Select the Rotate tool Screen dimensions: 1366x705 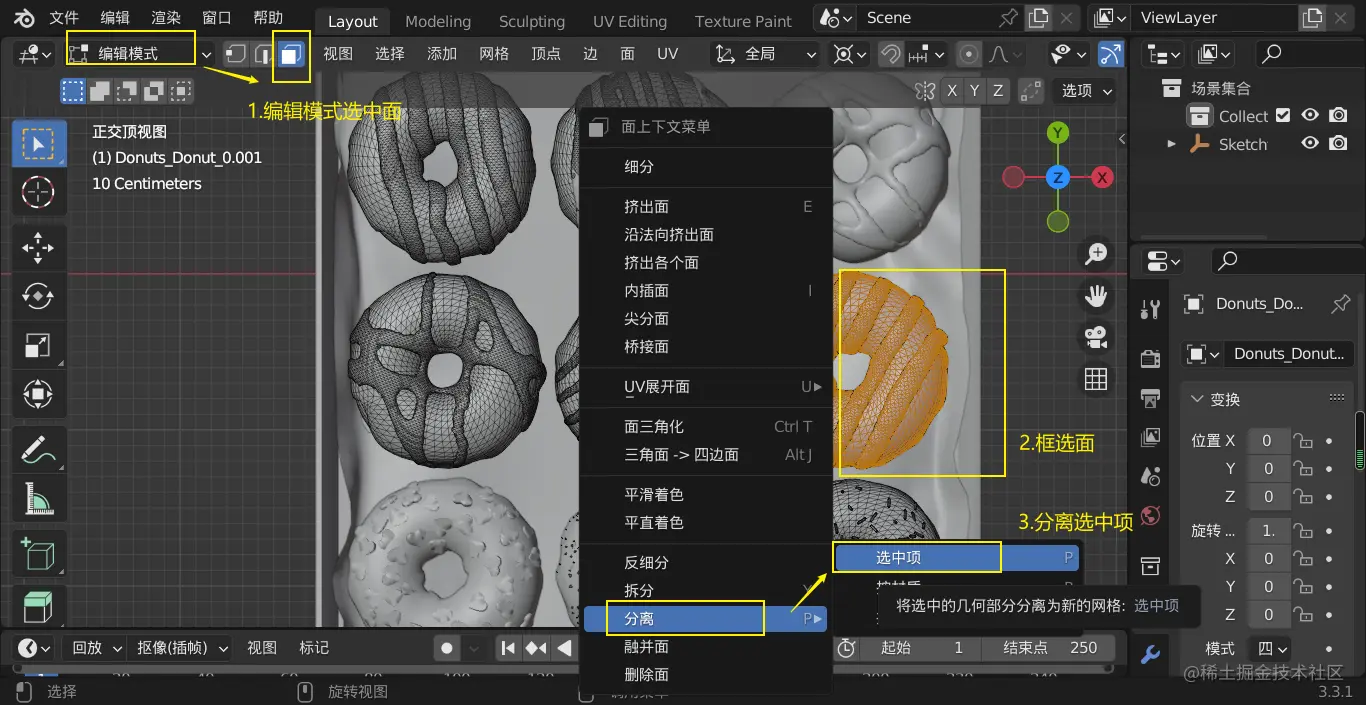point(39,296)
